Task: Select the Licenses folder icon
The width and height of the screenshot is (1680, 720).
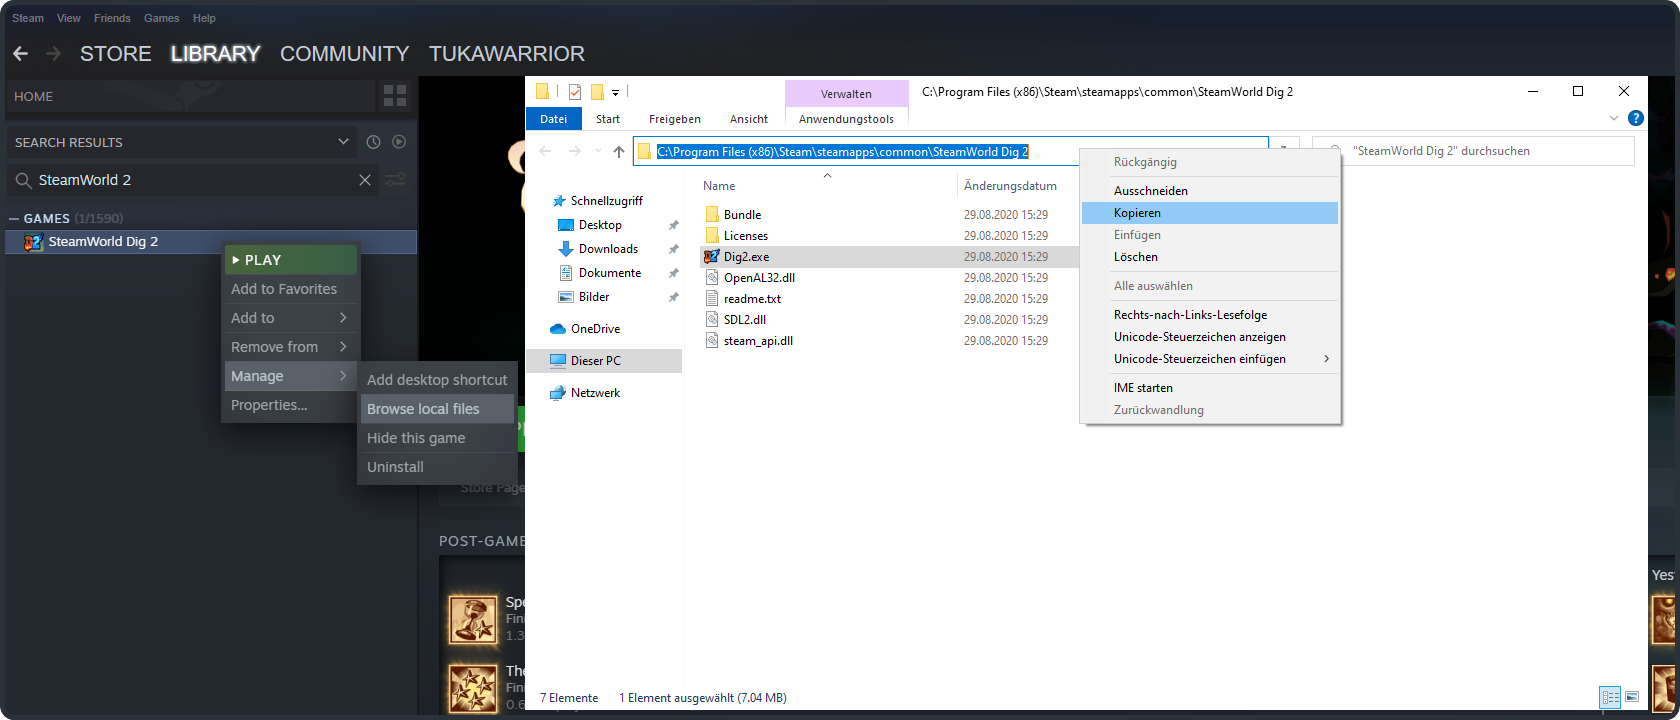Action: point(712,236)
